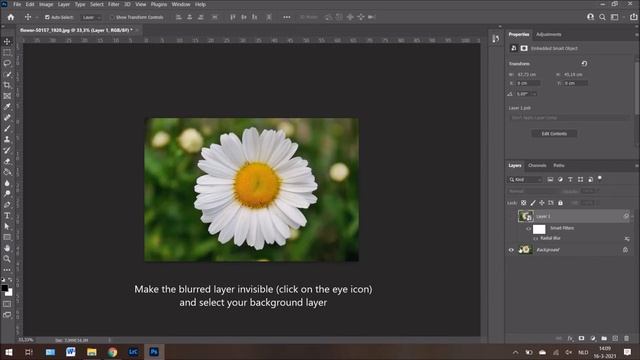Viewport: 640px width, 360px height.
Task: Select the Hand tool
Action: pos(7,248)
